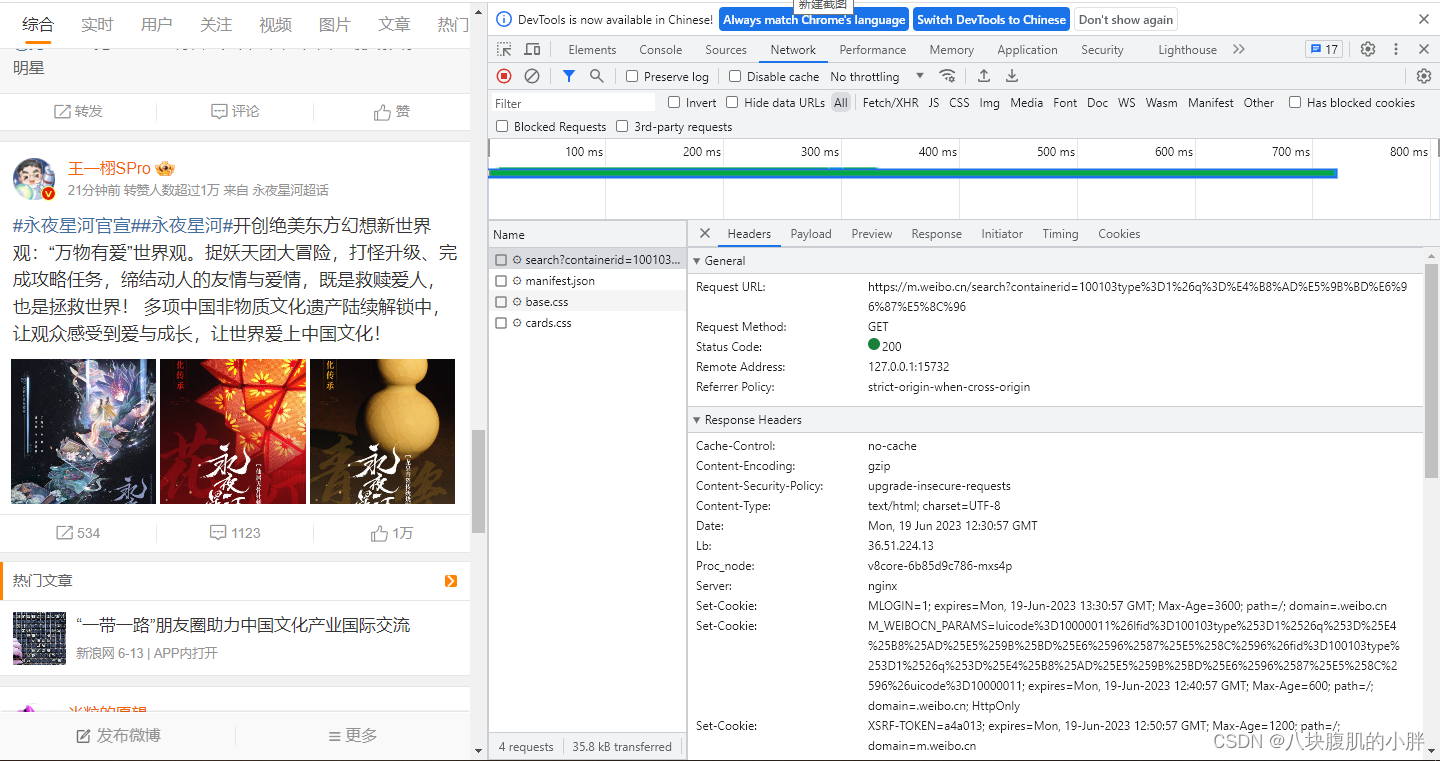Click the Weibo page vertical scrollbar
The width and height of the screenshot is (1440, 761).
tap(478, 480)
